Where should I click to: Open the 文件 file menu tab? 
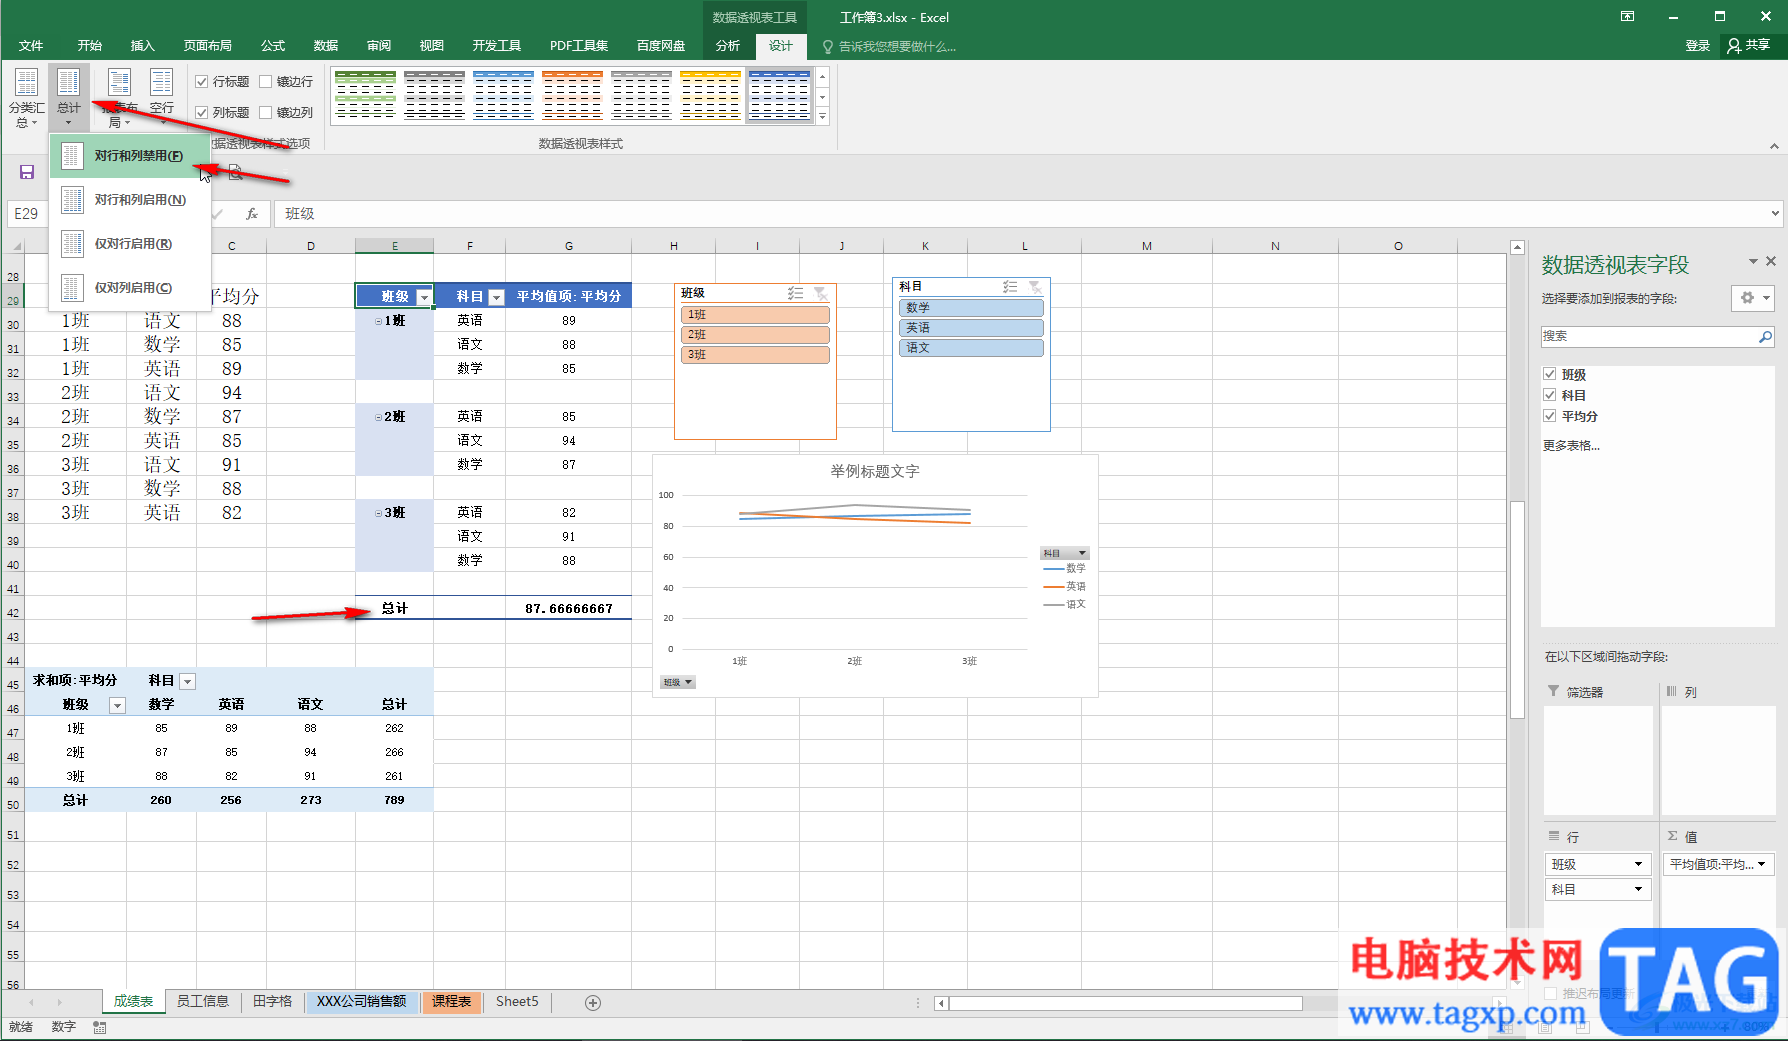(31, 46)
